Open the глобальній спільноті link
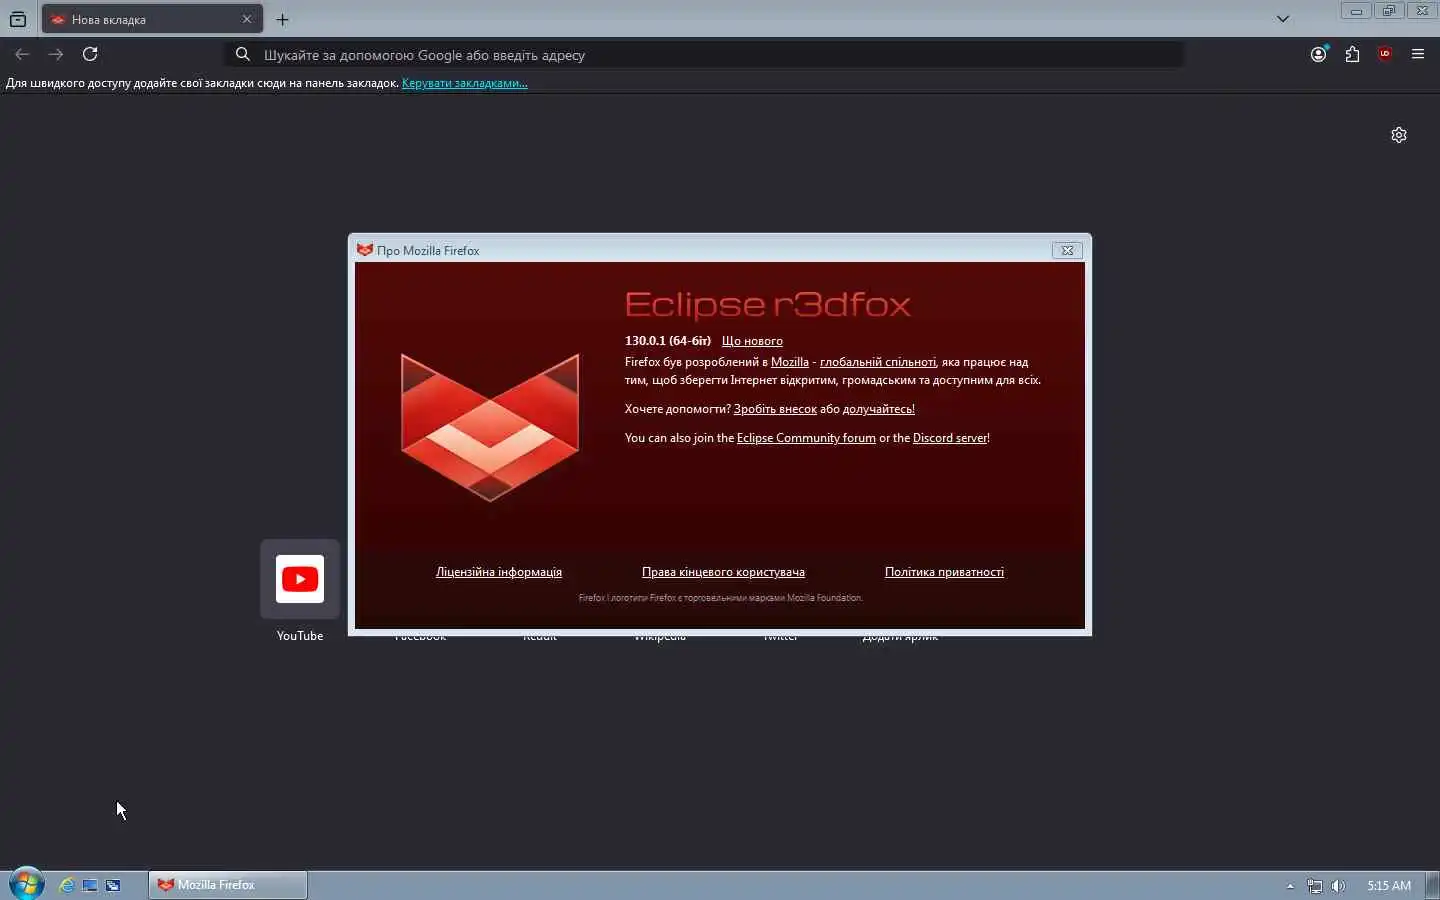 (878, 362)
